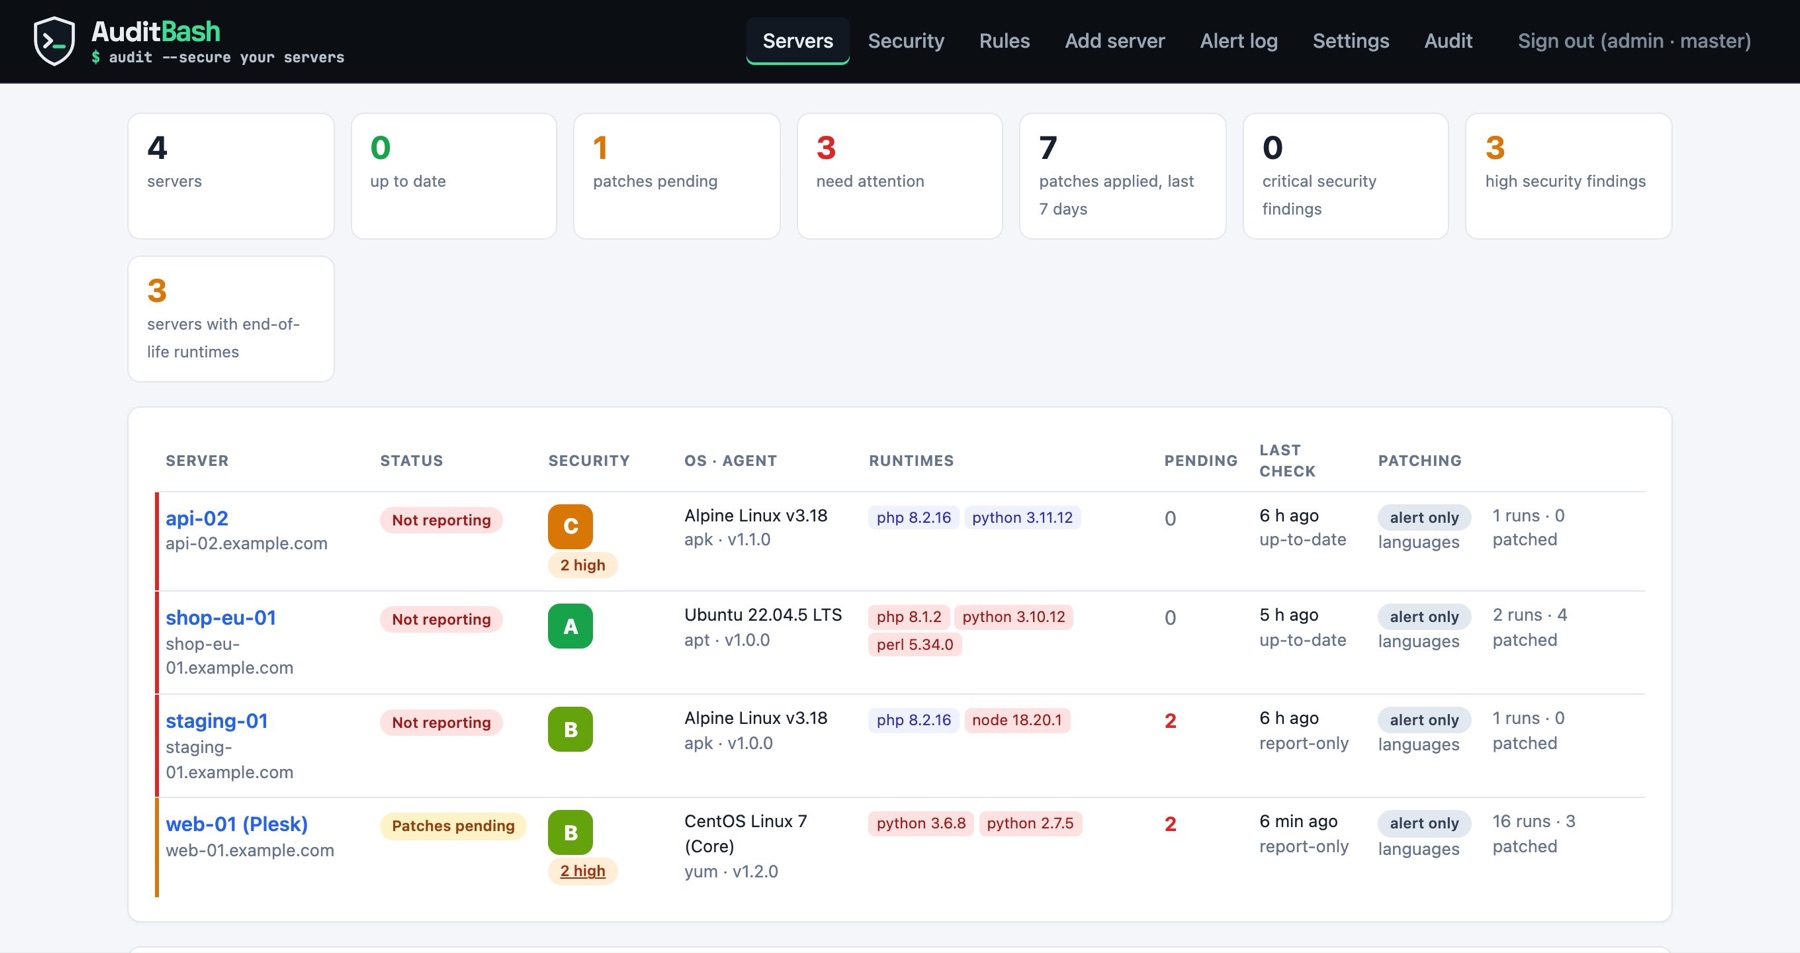
Task: Click the 'high security findings' summary card
Action: (1569, 176)
